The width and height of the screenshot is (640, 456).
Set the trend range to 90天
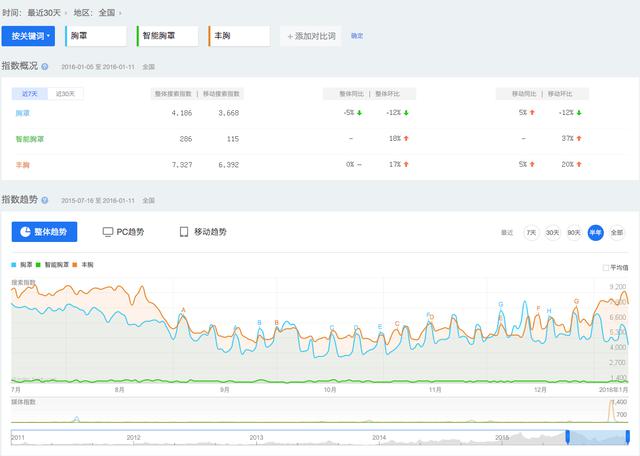point(574,233)
